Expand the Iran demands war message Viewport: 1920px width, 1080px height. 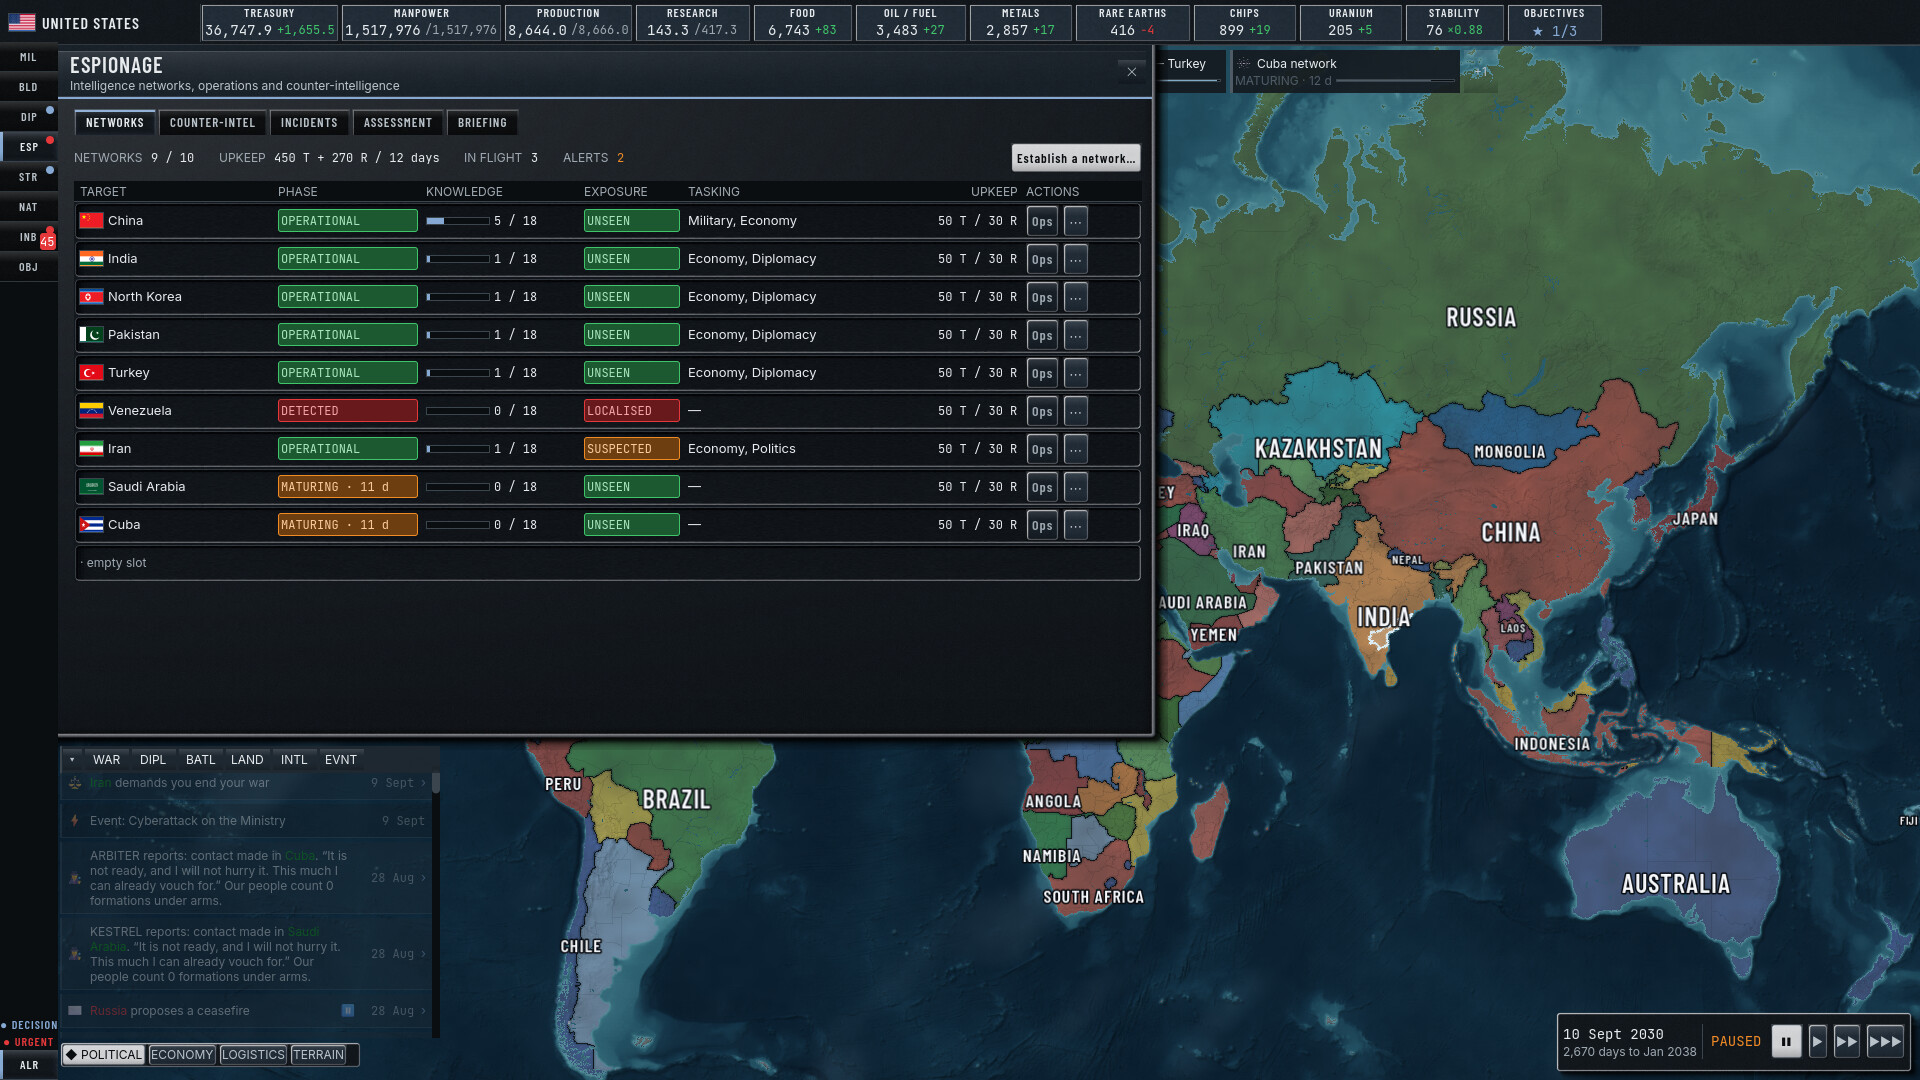click(246, 783)
